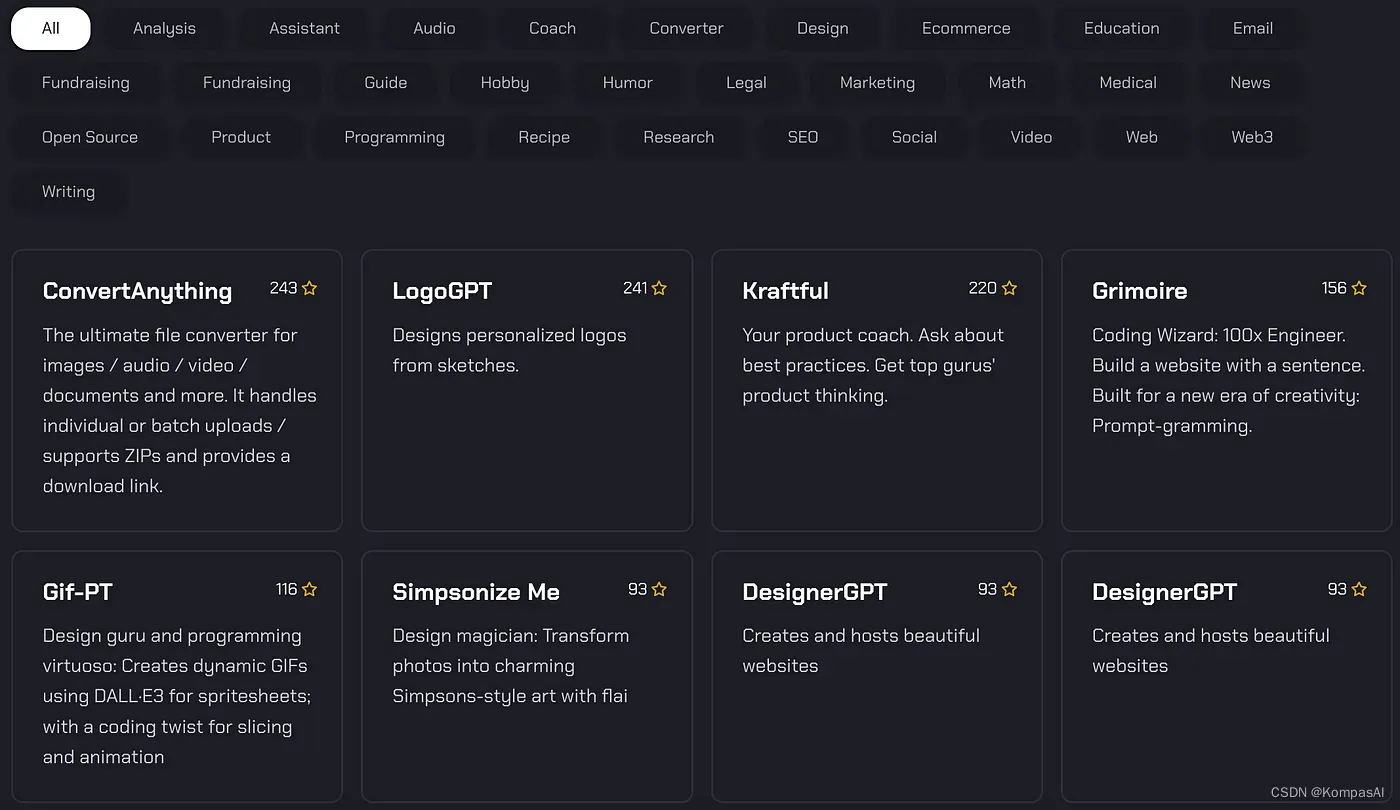This screenshot has width=1400, height=810.
Task: Click description "Your product coach. Ask about"
Action: coord(873,335)
